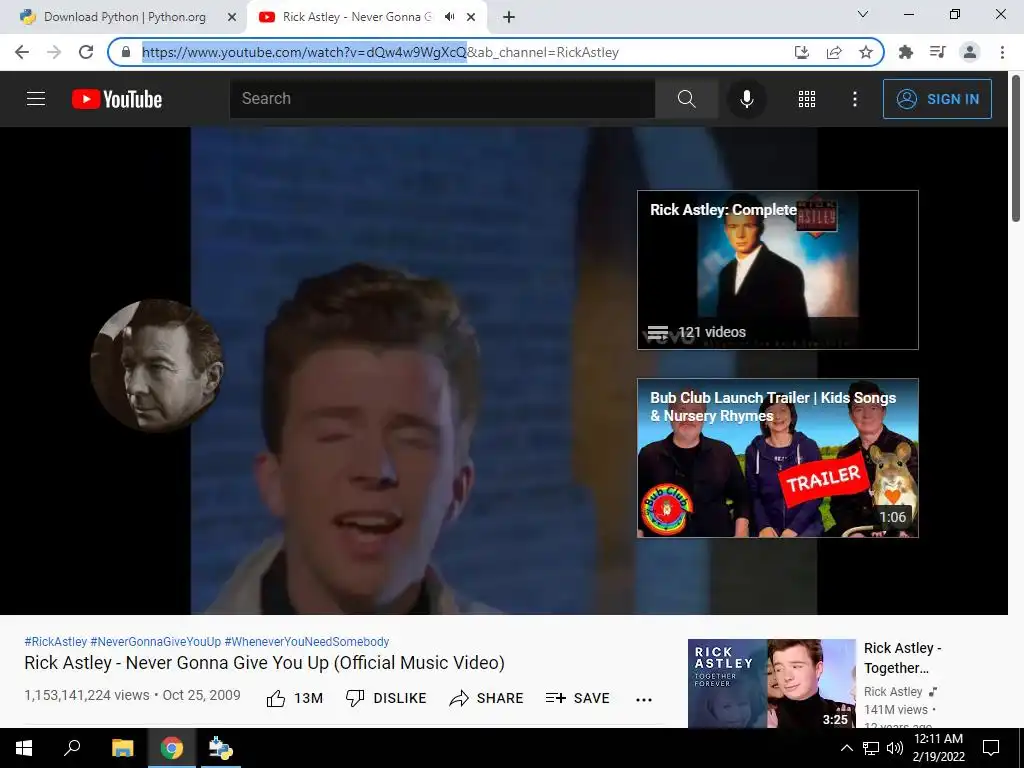Click the DISLIKE thumbs down button
This screenshot has width=1024, height=768.
tap(386, 698)
